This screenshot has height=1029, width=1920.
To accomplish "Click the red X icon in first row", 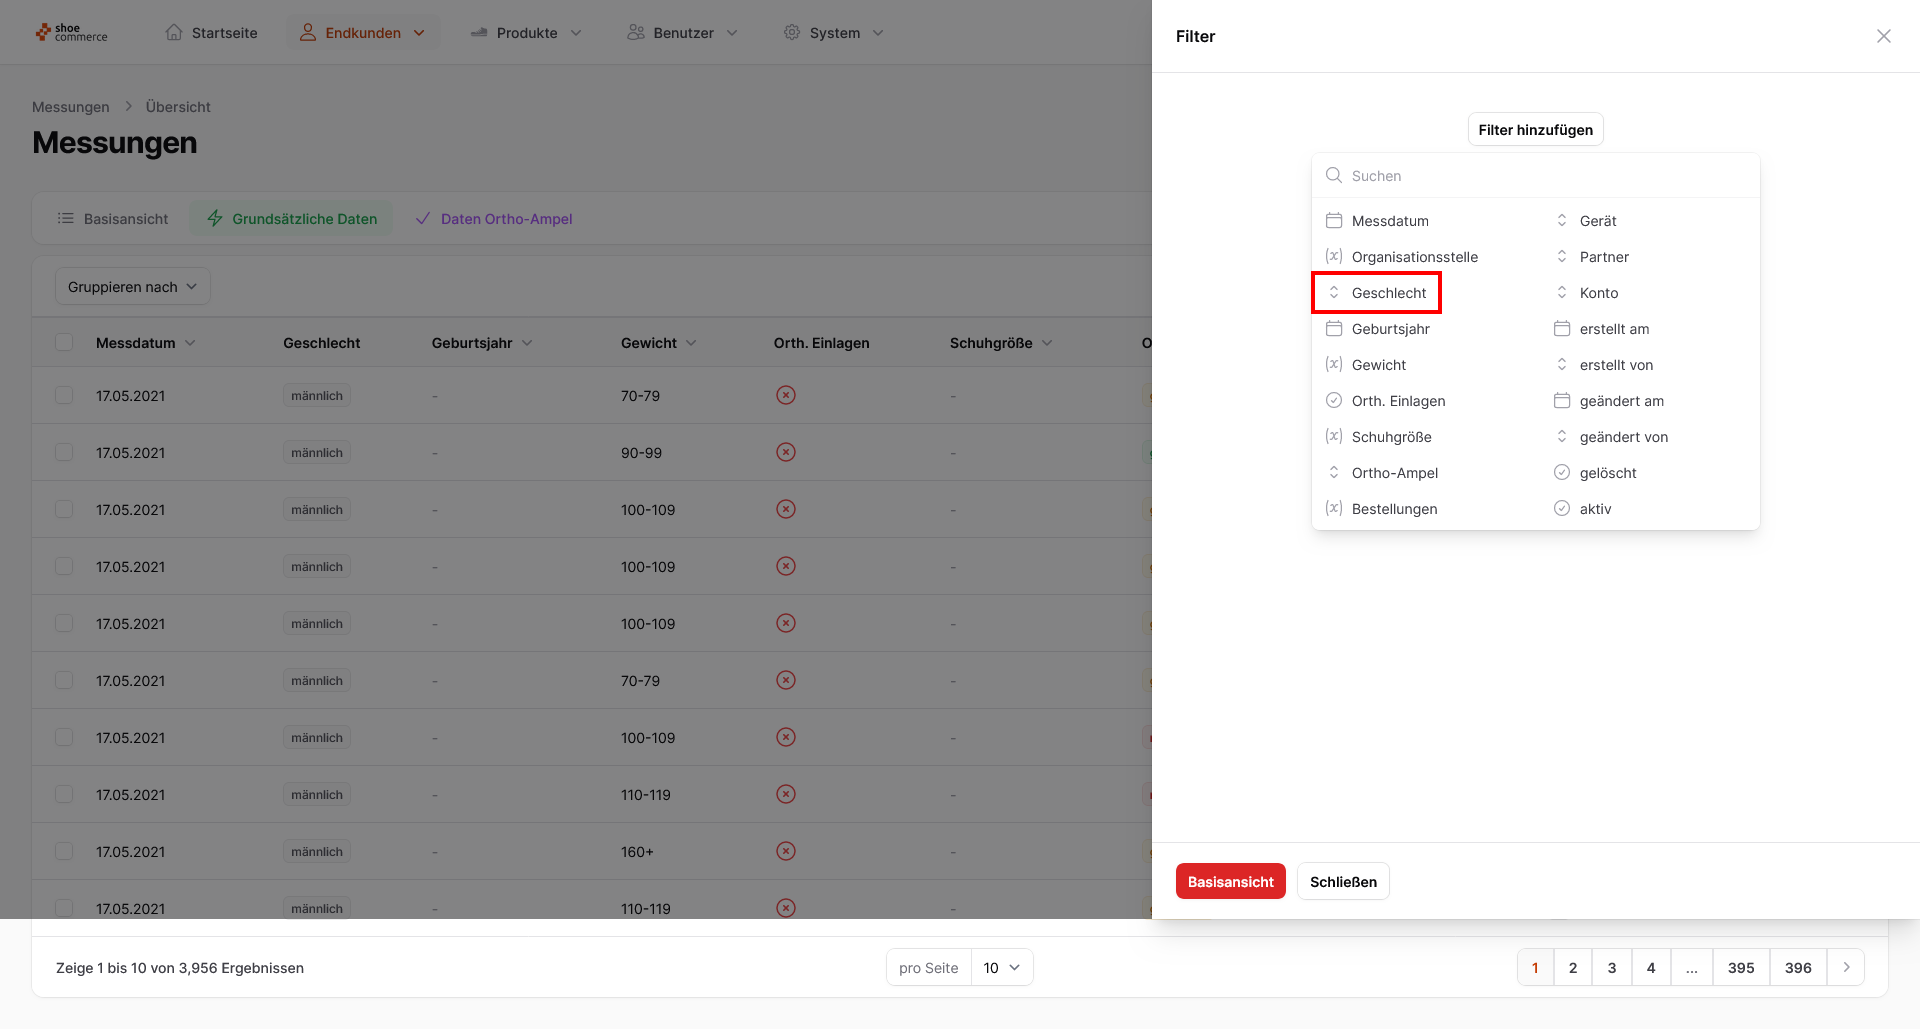I will click(786, 396).
